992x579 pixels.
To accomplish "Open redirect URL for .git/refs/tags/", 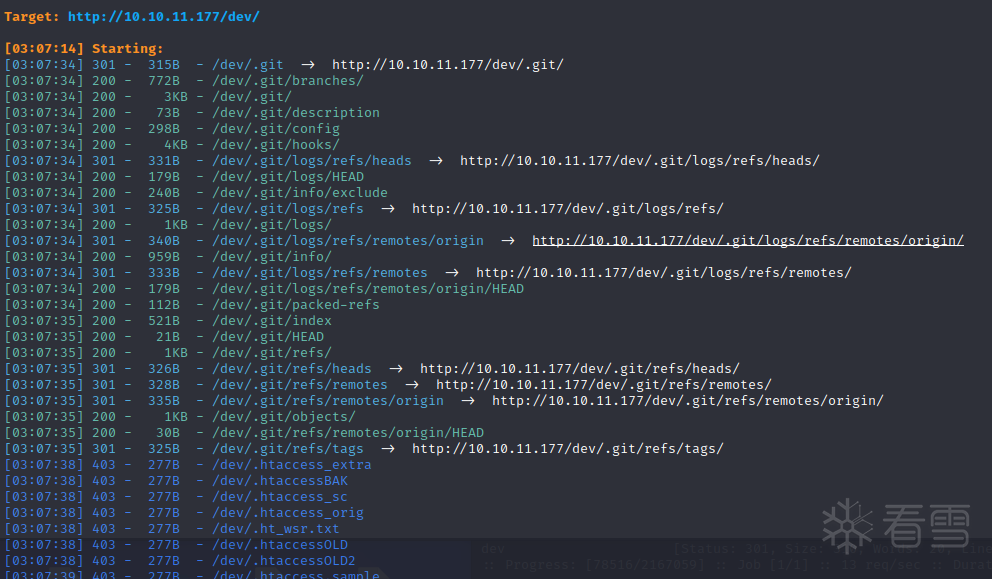I will tap(567, 449).
